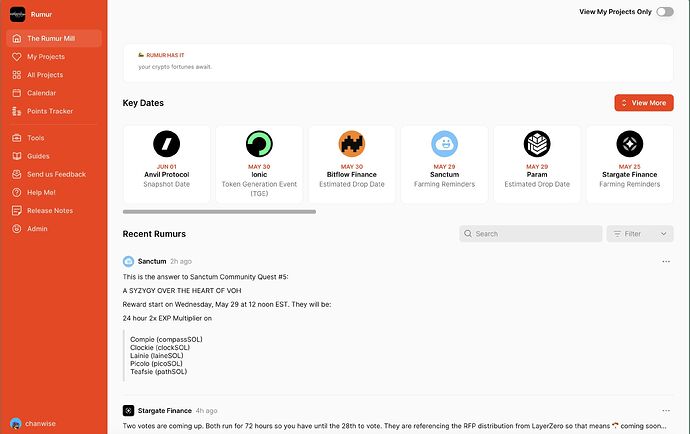Click the search magnifier icon
This screenshot has width=690, height=434.
pyautogui.click(x=468, y=234)
